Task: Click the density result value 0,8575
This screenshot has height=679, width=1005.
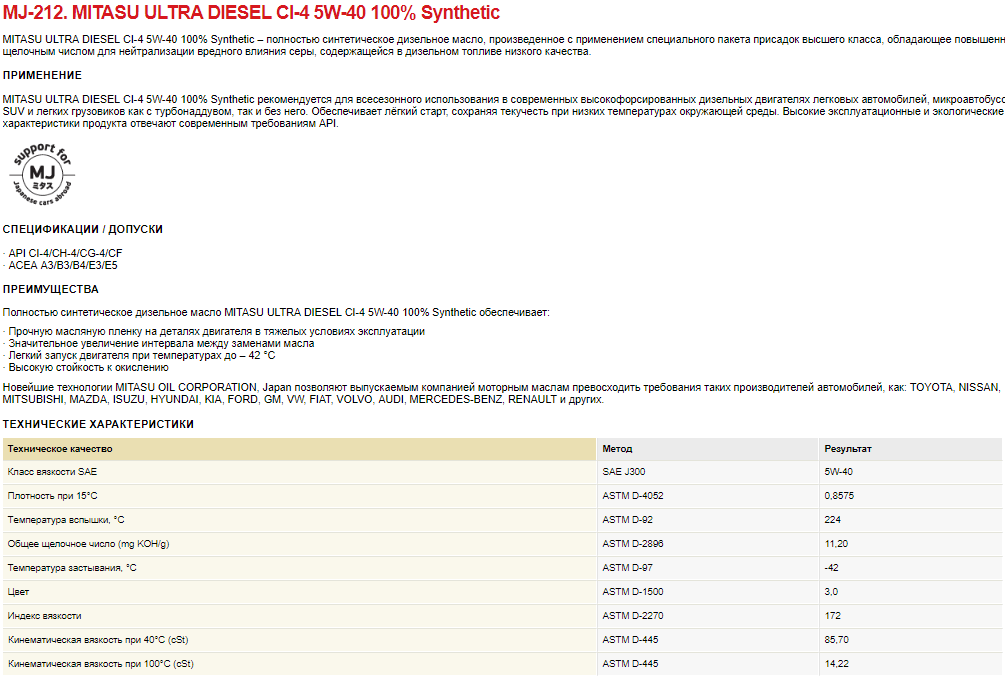Action: [x=840, y=495]
